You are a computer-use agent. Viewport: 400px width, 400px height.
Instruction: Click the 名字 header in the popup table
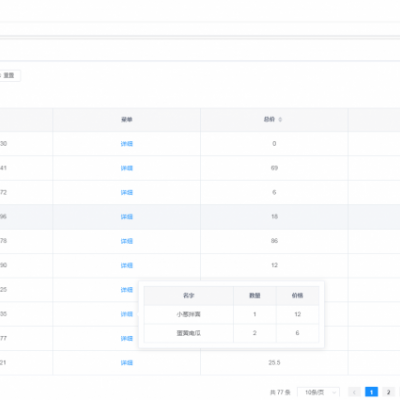[x=189, y=296]
